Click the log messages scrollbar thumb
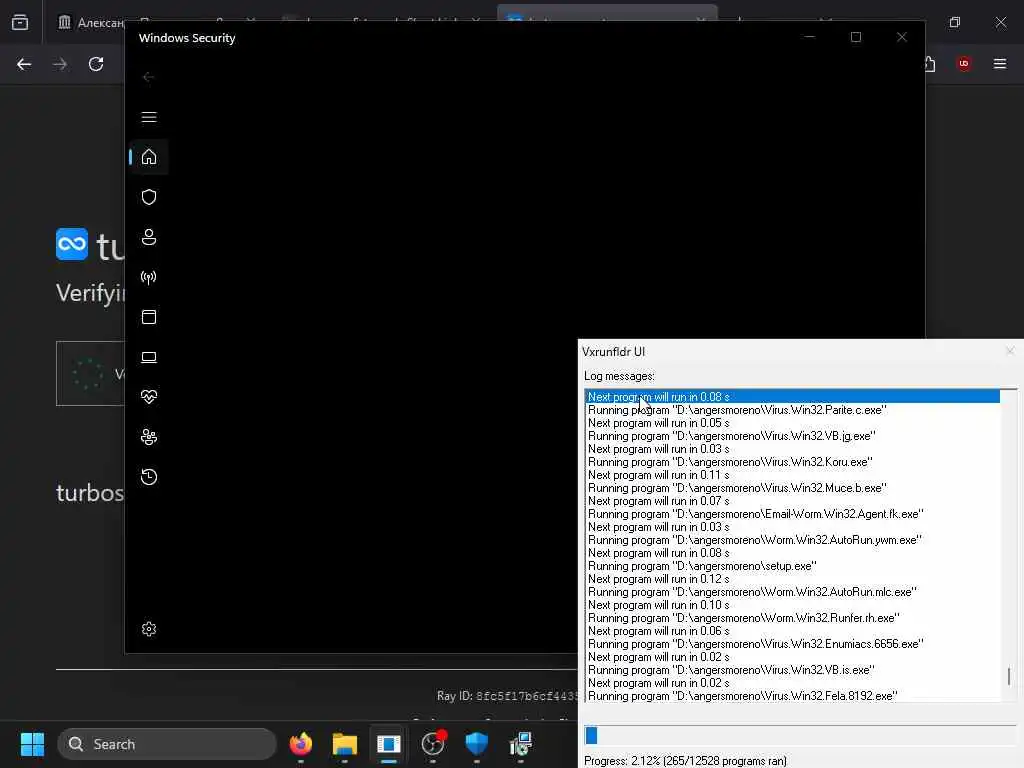The height and width of the screenshot is (768, 1024). pyautogui.click(x=1009, y=677)
